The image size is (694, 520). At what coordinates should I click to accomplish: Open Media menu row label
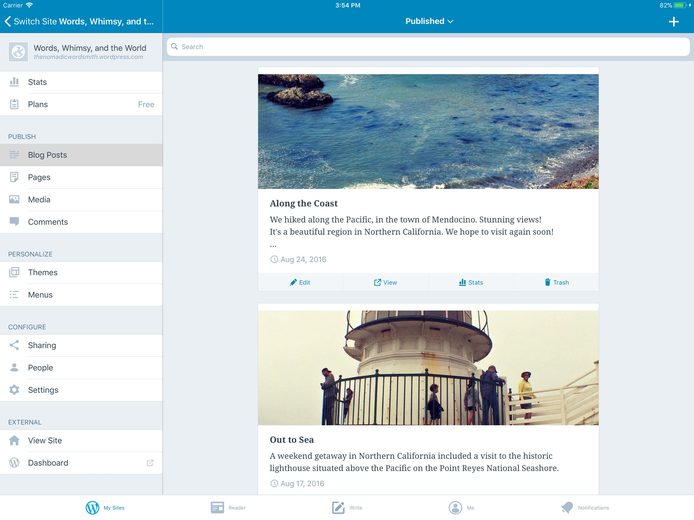click(x=39, y=200)
